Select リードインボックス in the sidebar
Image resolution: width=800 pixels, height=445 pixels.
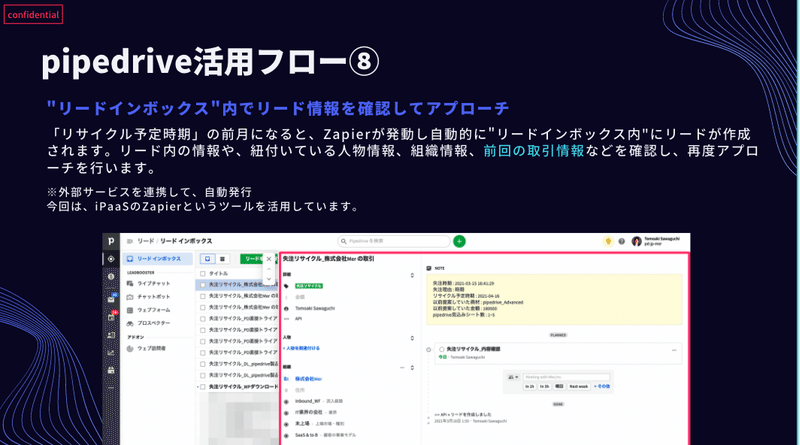pos(158,259)
